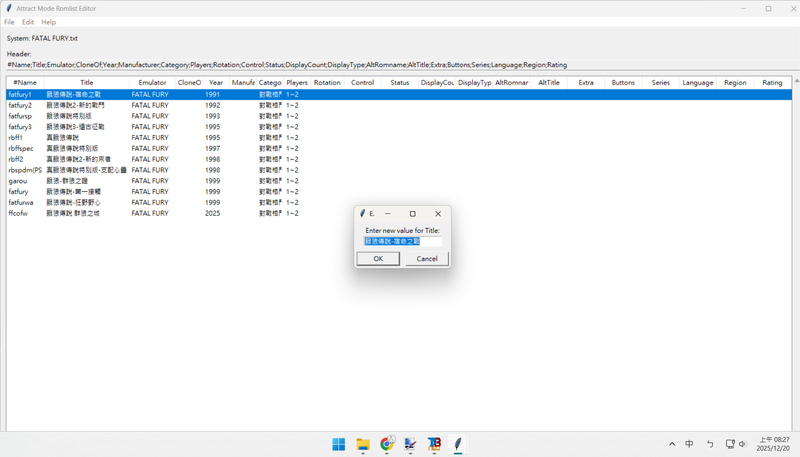Image resolution: width=800 pixels, height=457 pixels.
Task: Select the rbffspec row
Action: pyautogui.click(x=399, y=148)
